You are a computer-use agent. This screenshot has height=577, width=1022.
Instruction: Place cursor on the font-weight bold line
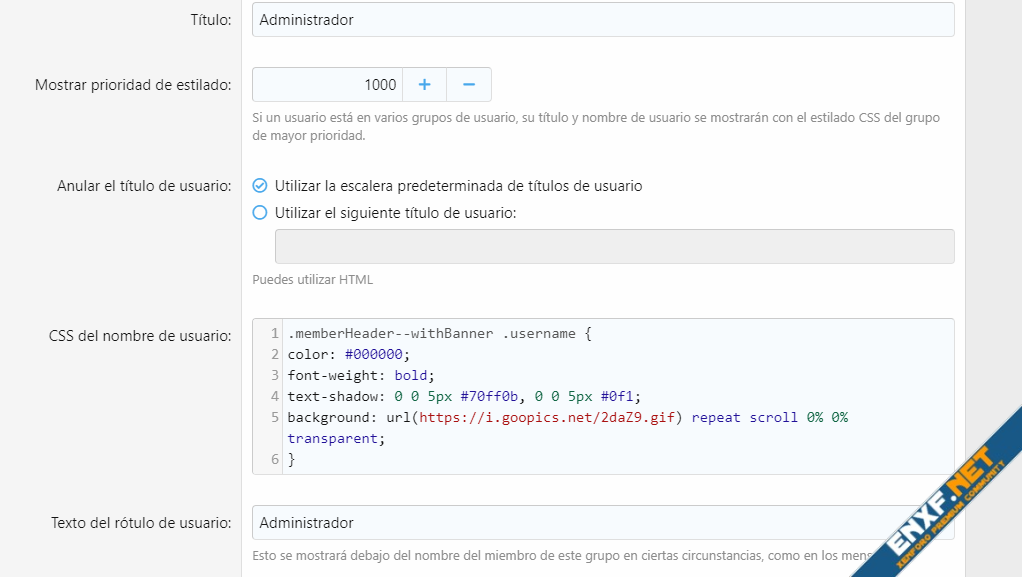pos(361,376)
